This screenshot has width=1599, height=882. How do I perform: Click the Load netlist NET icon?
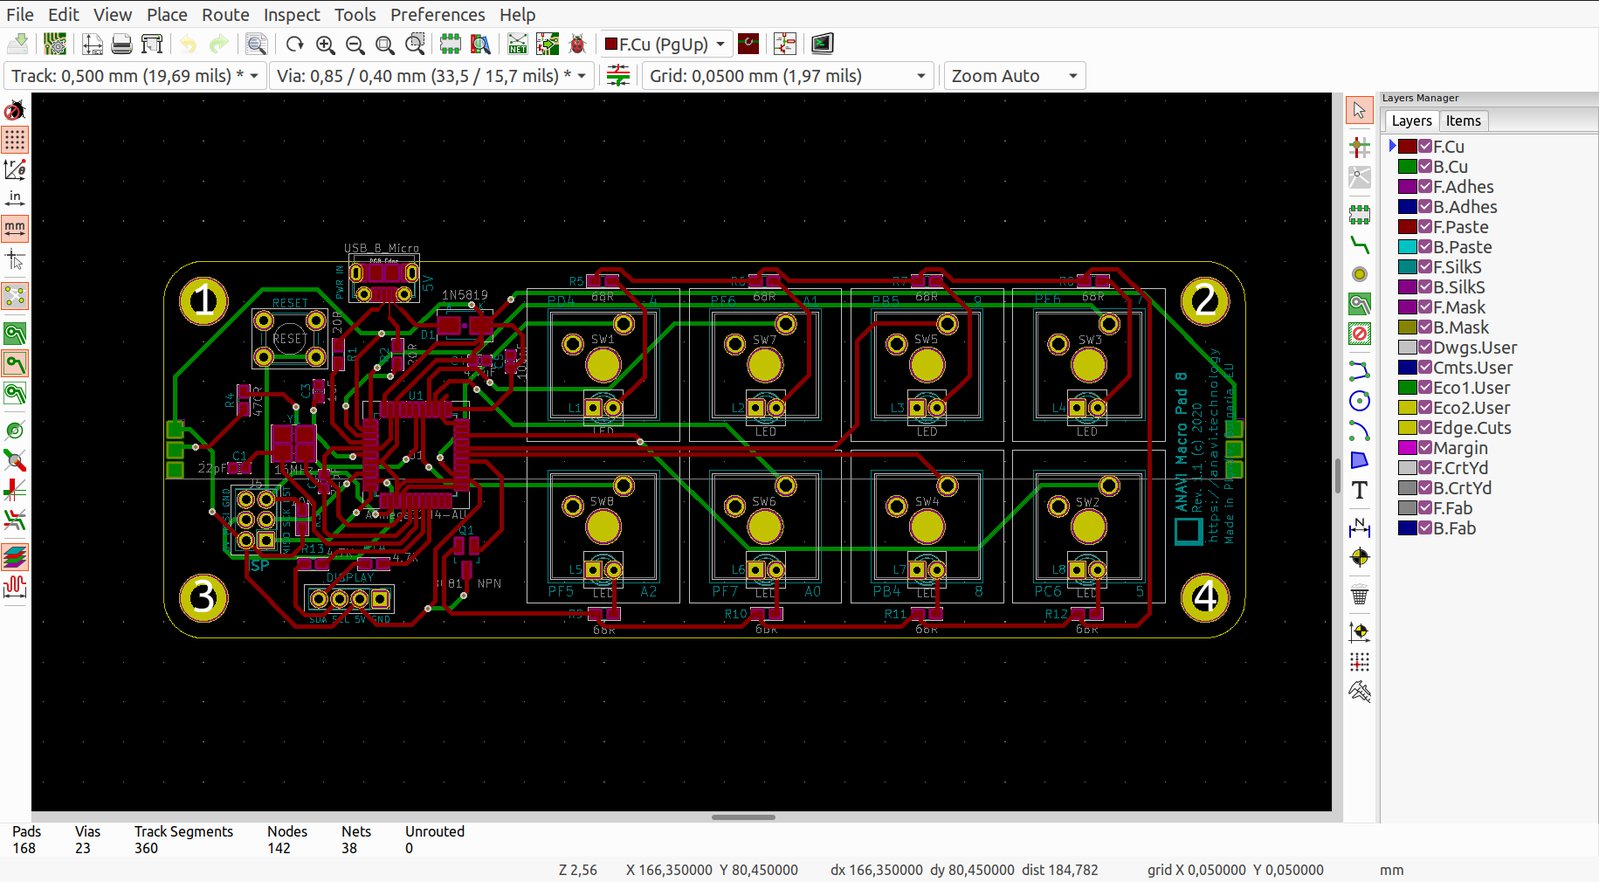coord(517,44)
